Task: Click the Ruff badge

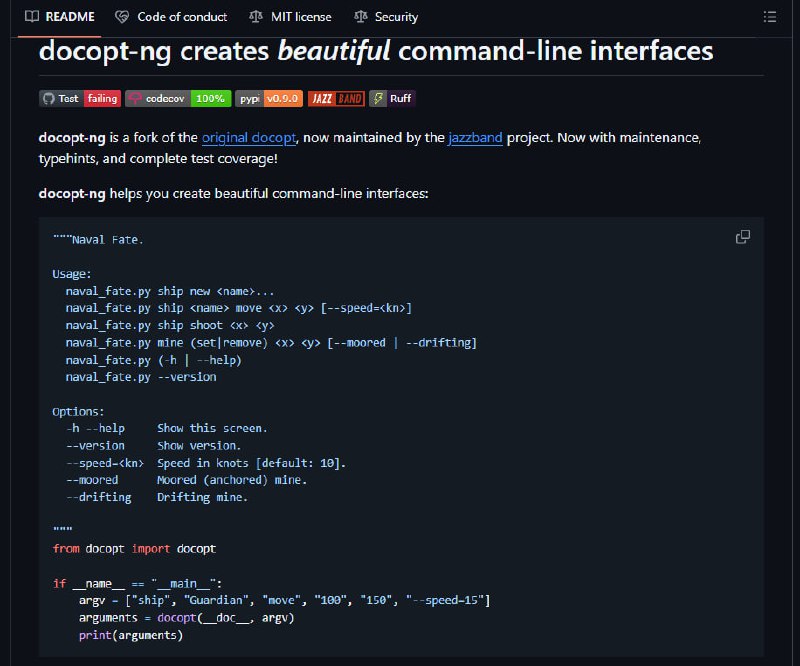Action: click(392, 98)
